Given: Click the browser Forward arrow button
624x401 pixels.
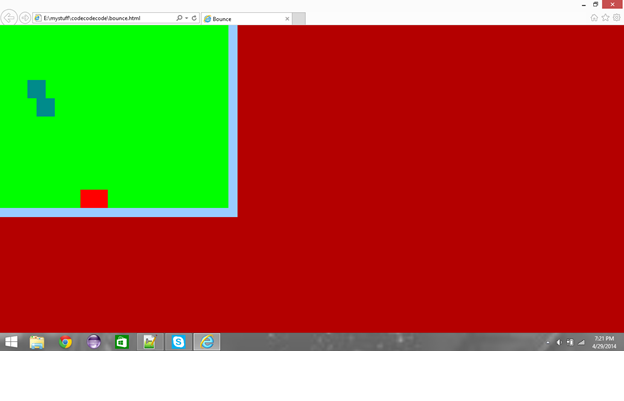Looking at the screenshot, I should [25, 18].
